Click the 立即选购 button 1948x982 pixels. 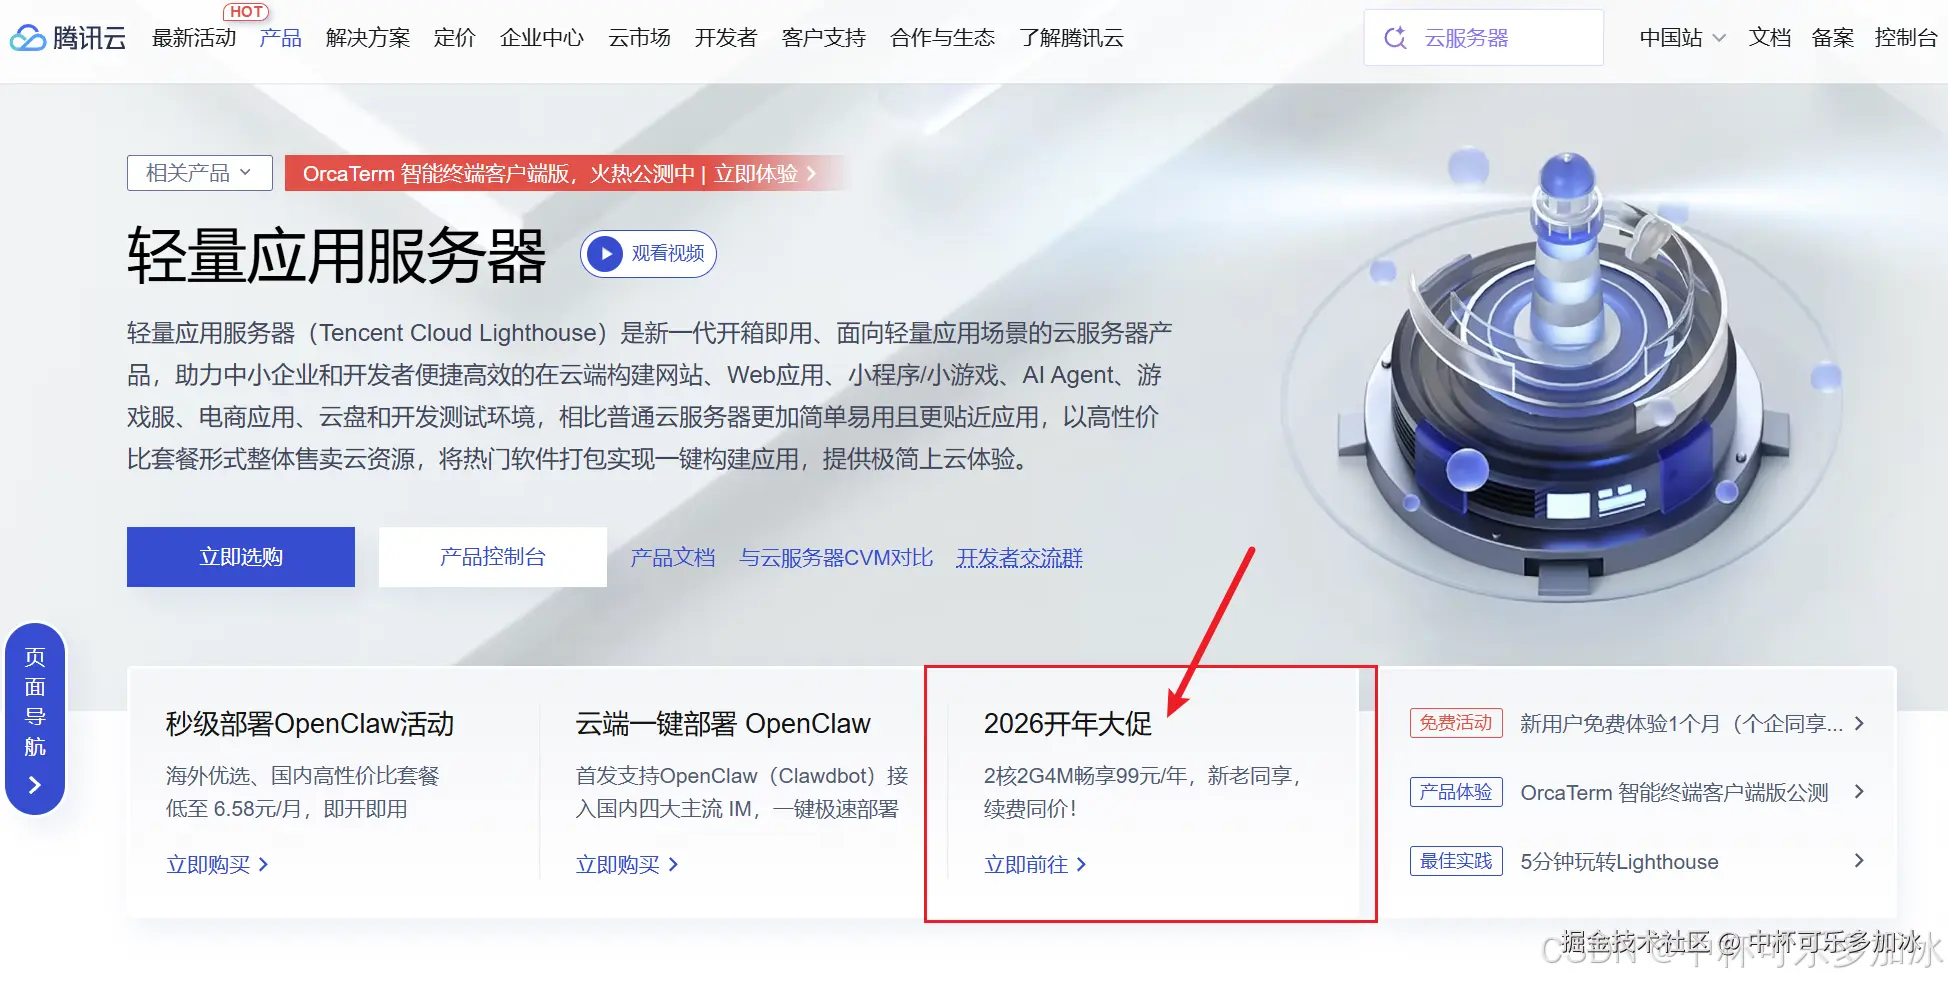240,557
